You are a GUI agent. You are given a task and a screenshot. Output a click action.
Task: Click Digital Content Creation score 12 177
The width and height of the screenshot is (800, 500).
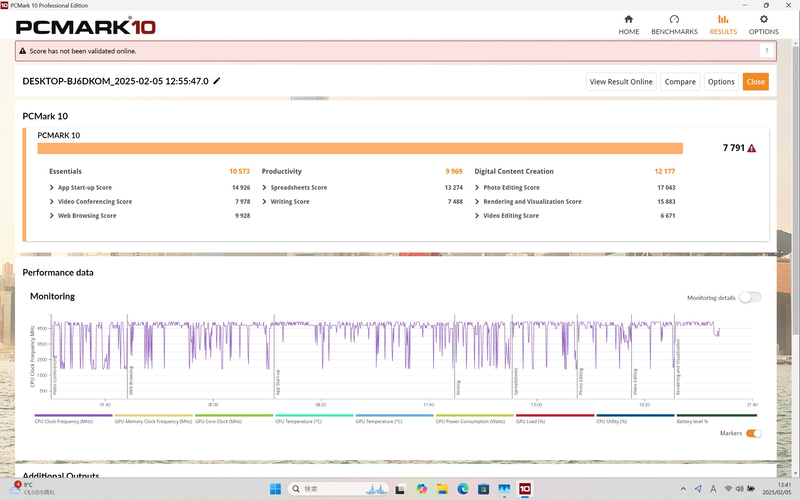coord(665,171)
